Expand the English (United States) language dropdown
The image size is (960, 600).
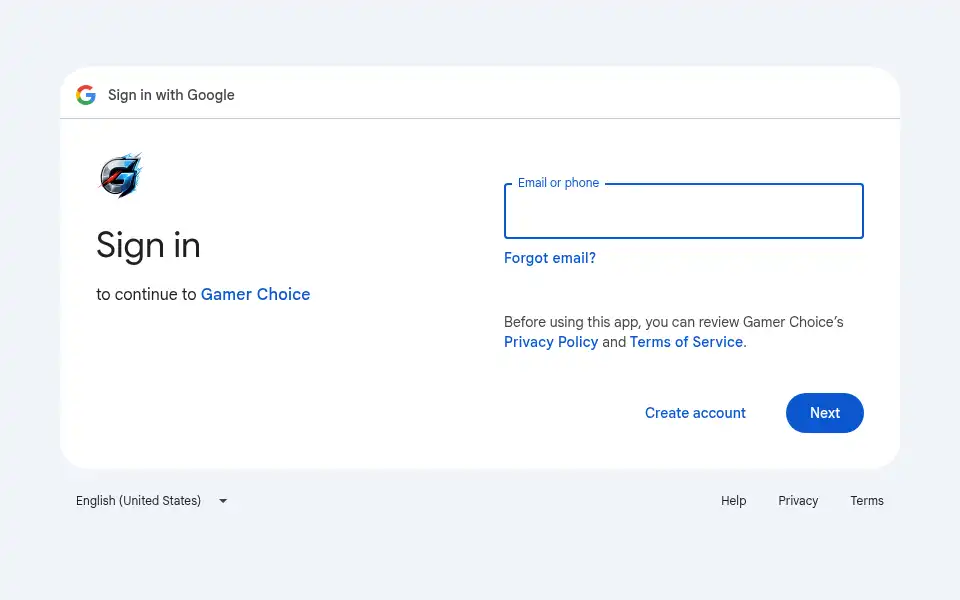pyautogui.click(x=151, y=501)
